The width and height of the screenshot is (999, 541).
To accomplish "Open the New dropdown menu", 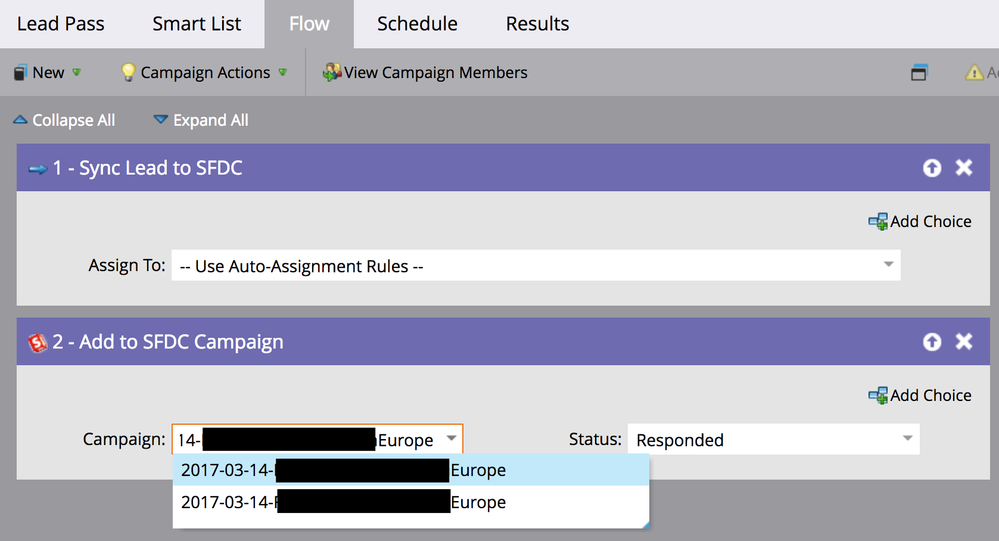I will click(x=48, y=73).
